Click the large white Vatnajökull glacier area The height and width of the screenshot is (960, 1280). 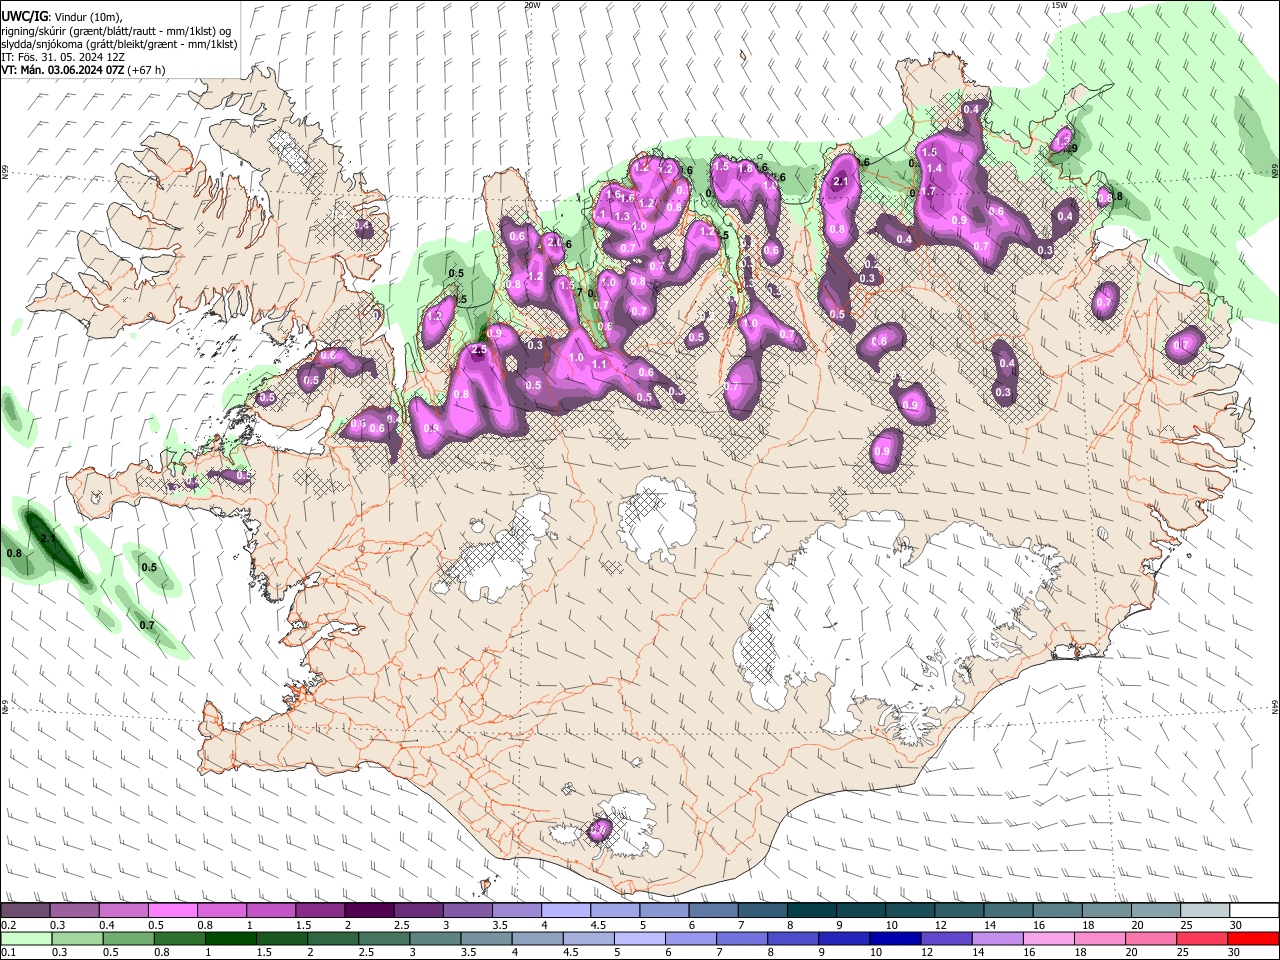(900, 610)
